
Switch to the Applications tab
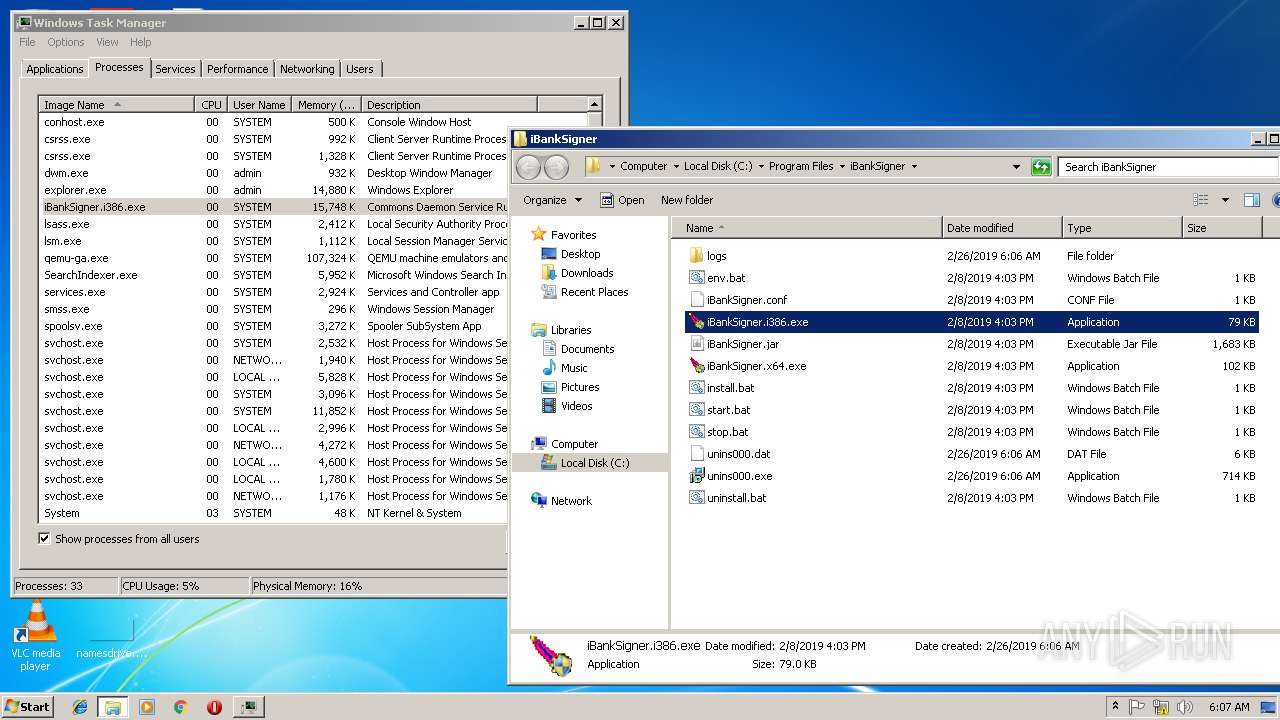point(54,69)
